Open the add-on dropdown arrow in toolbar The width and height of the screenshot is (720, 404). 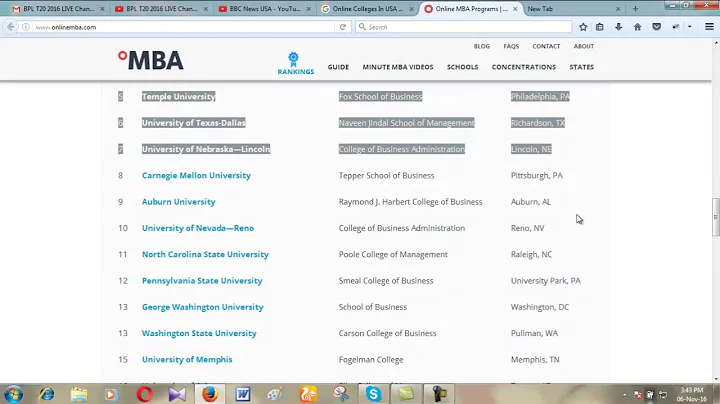tap(689, 27)
